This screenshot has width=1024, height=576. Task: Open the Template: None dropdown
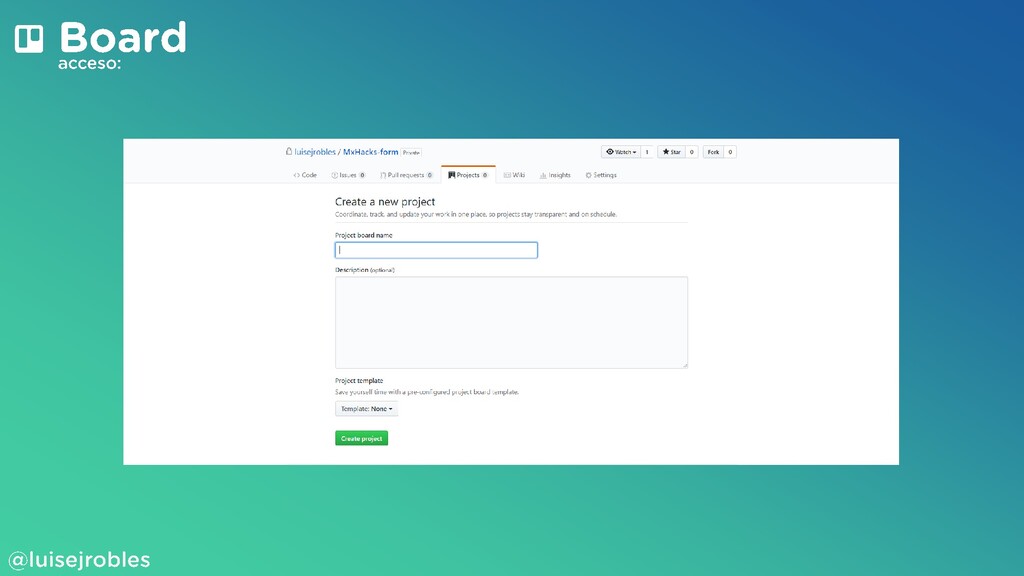click(x=366, y=409)
